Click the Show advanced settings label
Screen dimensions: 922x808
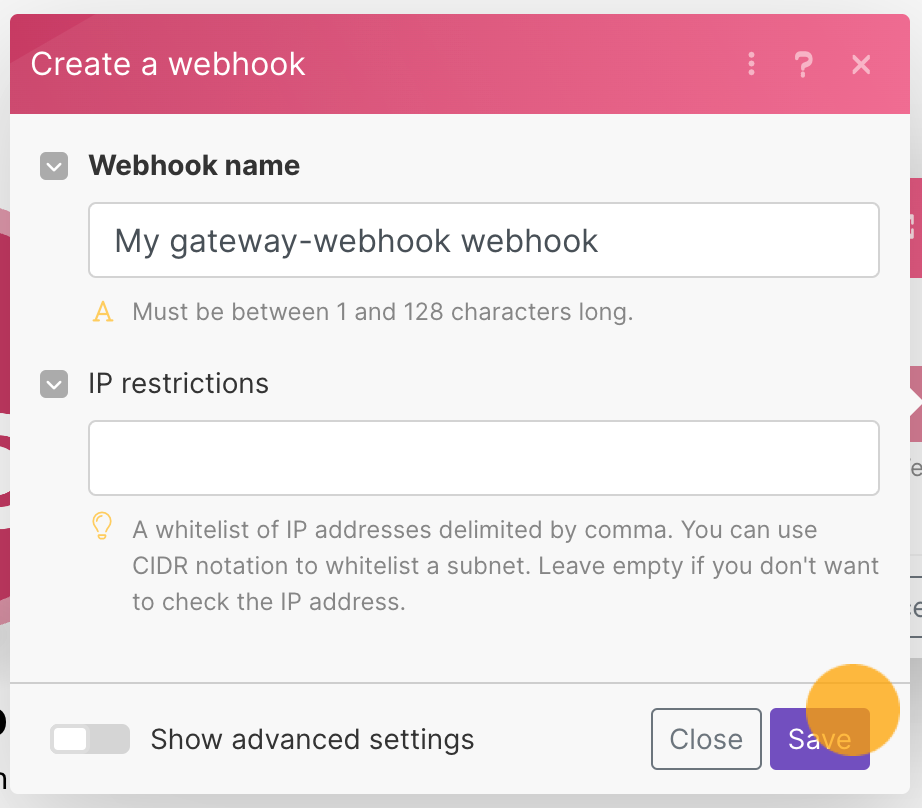312,739
